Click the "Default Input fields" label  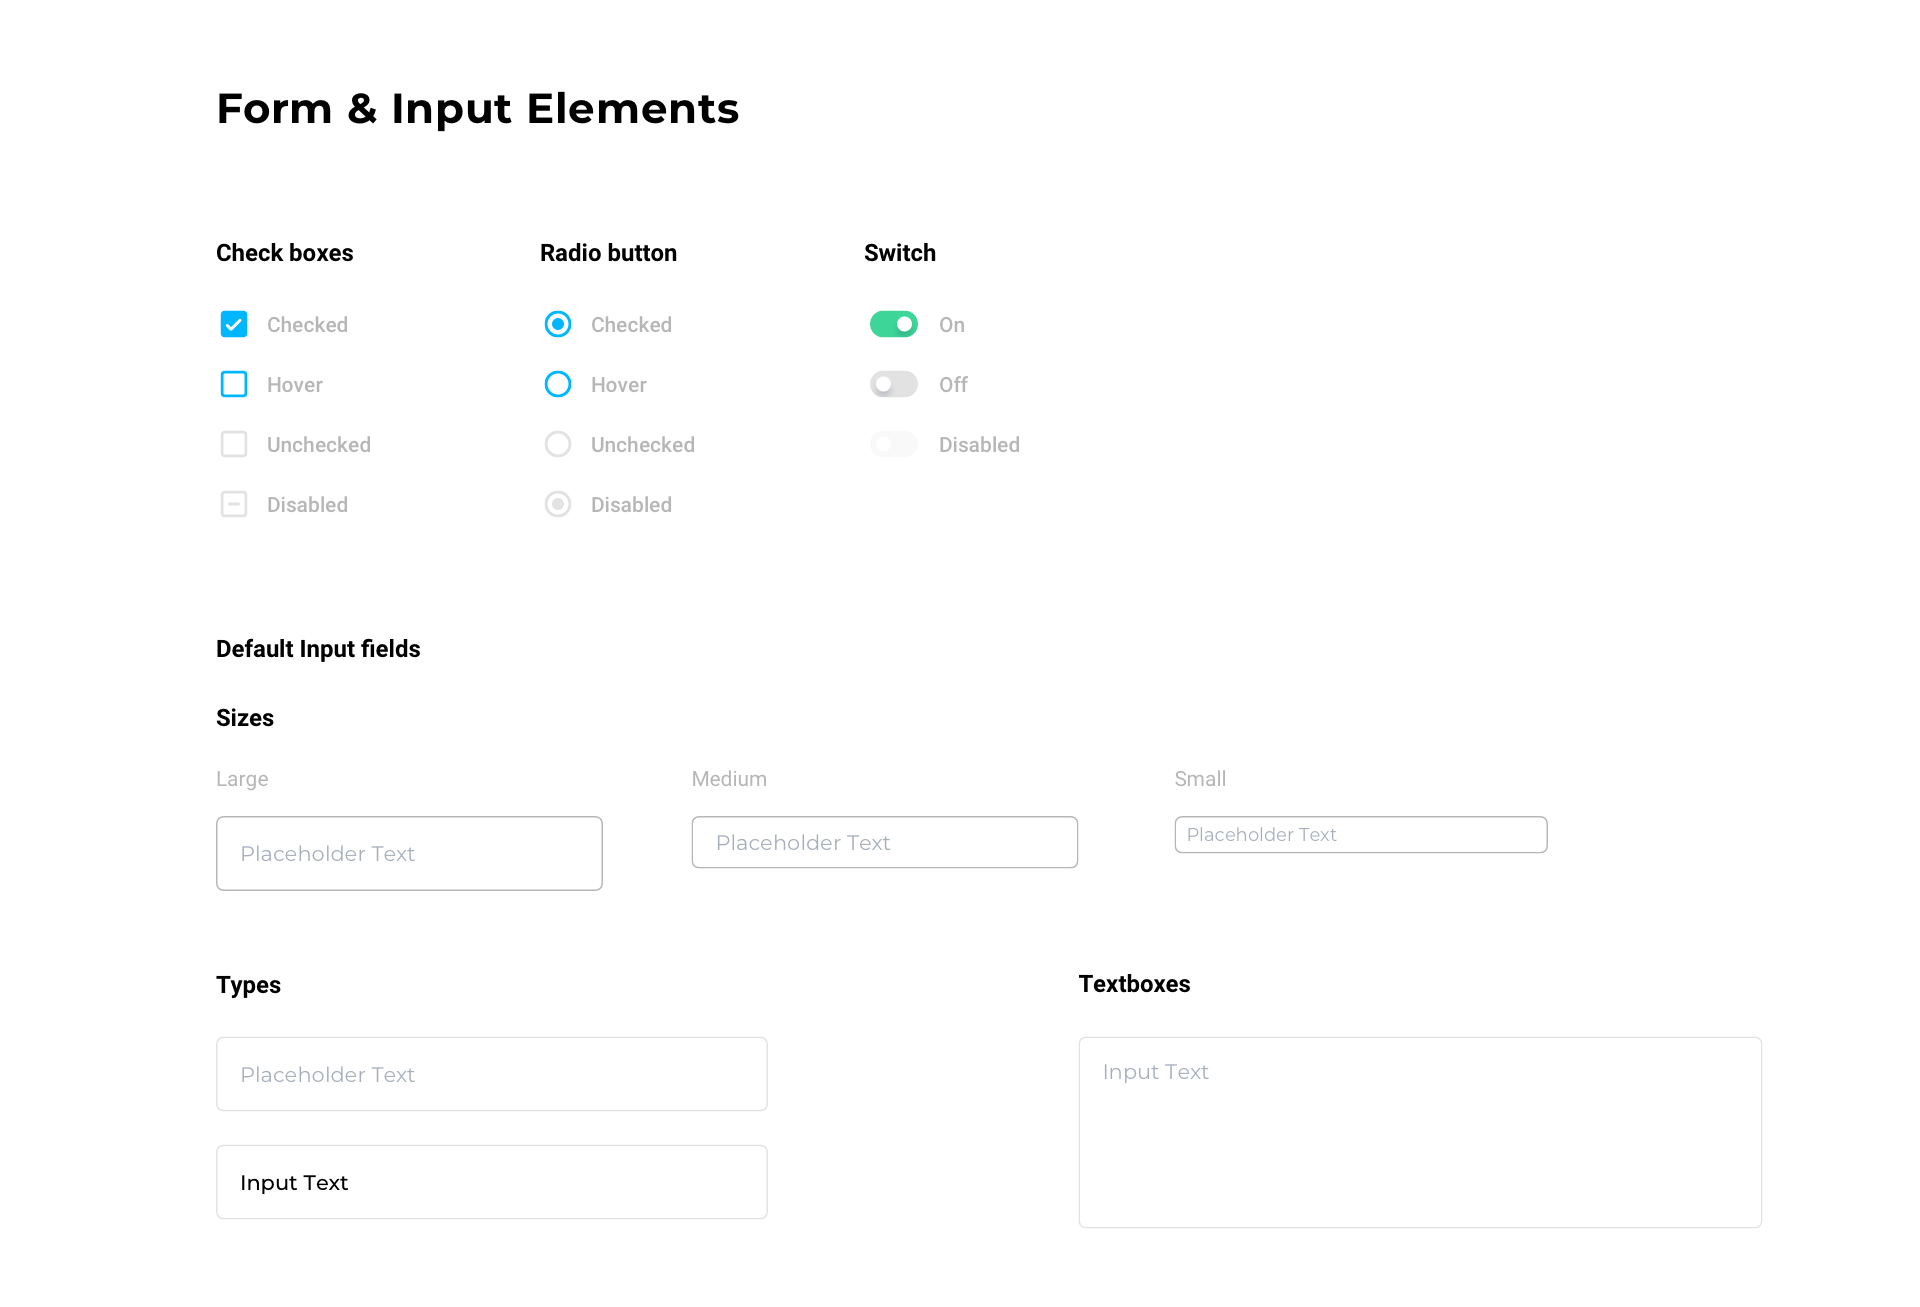click(x=318, y=648)
